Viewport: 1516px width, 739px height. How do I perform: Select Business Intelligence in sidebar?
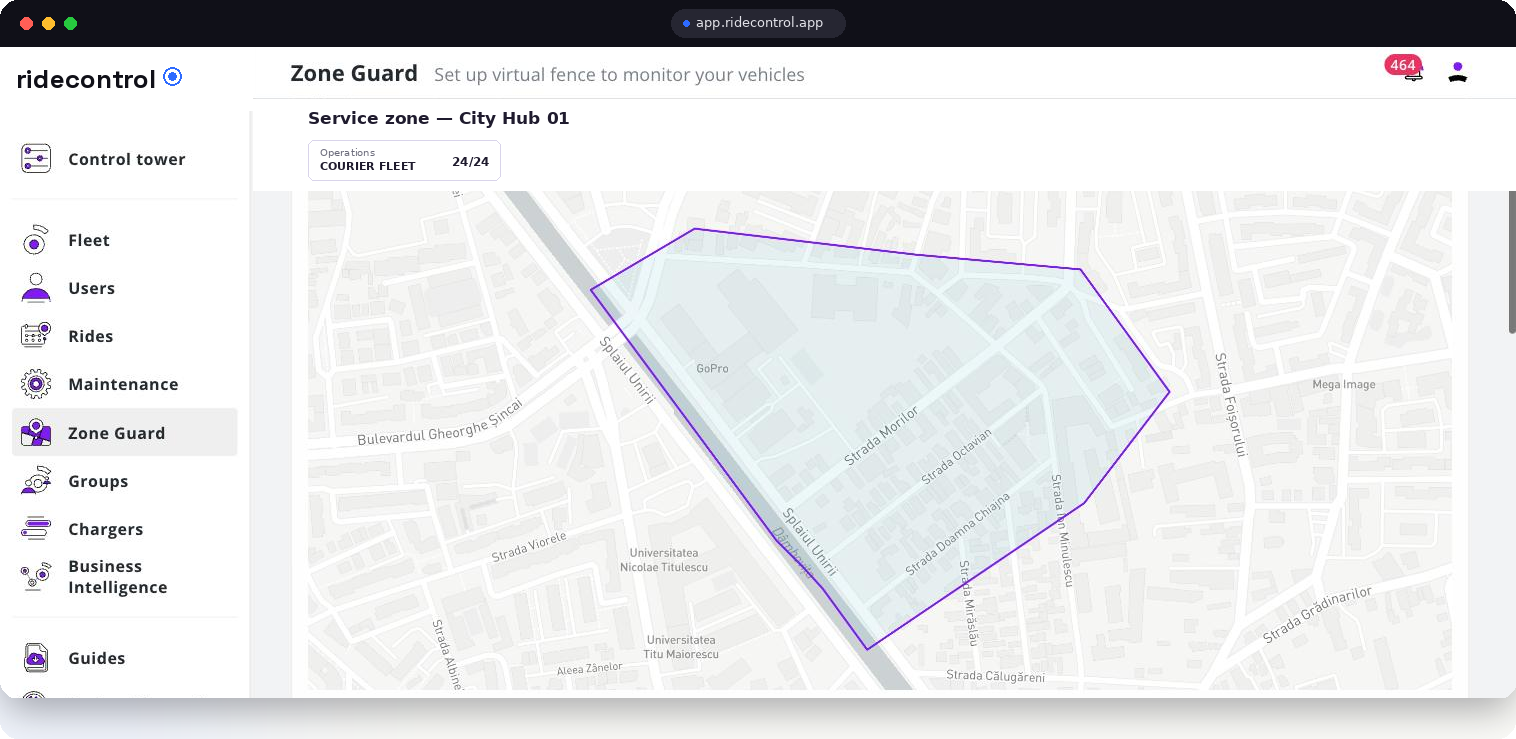click(x=118, y=577)
